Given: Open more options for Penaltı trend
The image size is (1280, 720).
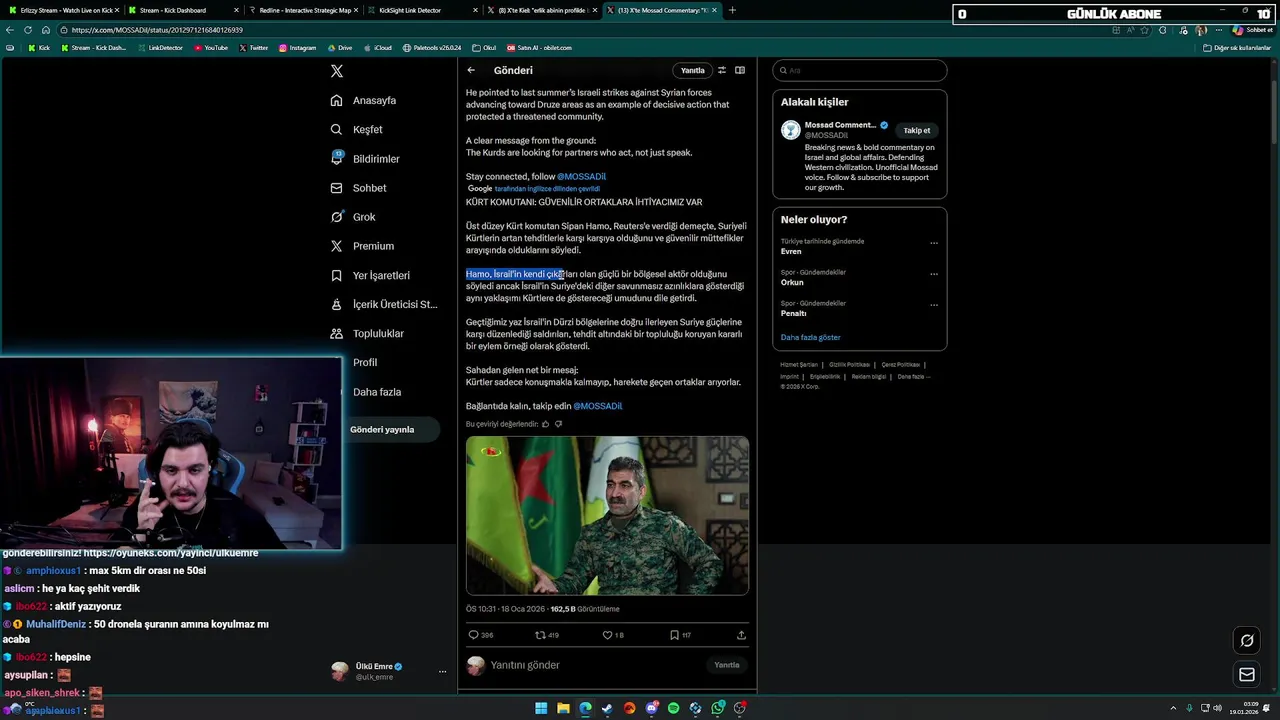Looking at the screenshot, I should (934, 305).
